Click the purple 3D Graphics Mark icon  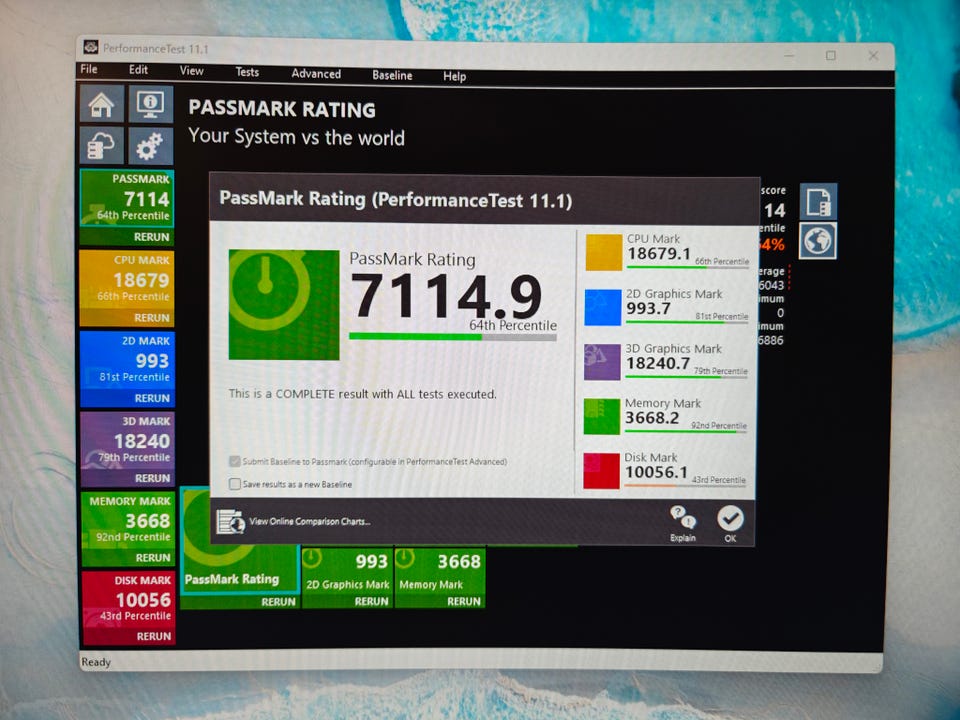602,362
